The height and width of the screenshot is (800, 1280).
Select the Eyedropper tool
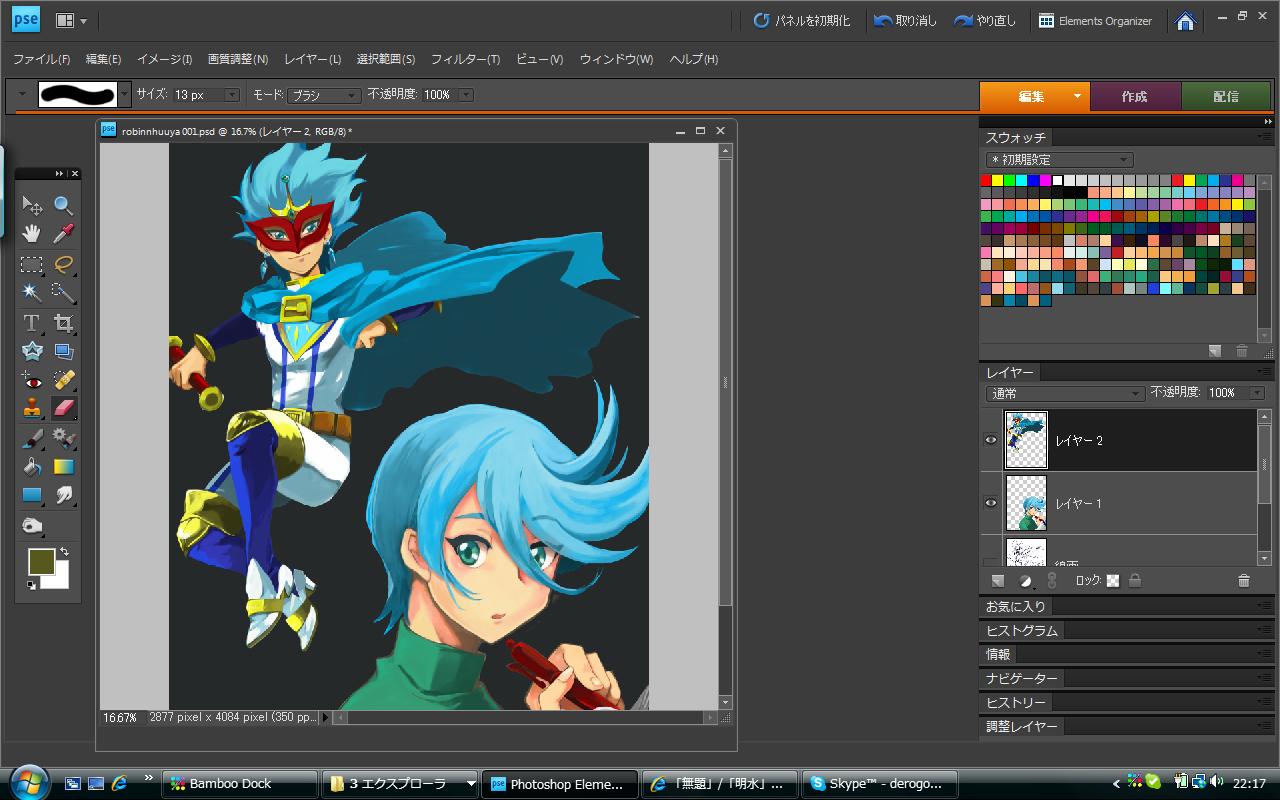63,234
